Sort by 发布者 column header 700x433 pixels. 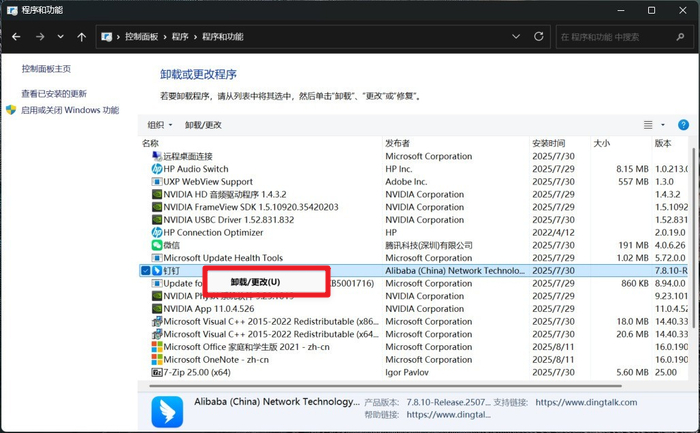coord(397,143)
